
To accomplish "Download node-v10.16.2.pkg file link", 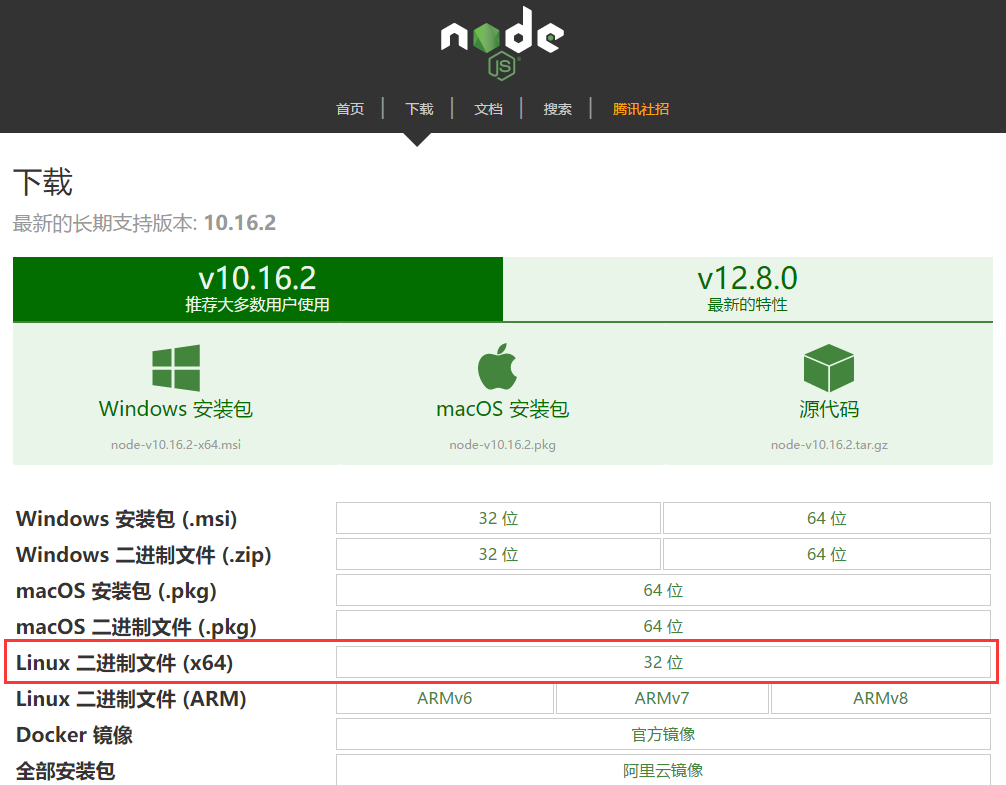I will click(502, 444).
